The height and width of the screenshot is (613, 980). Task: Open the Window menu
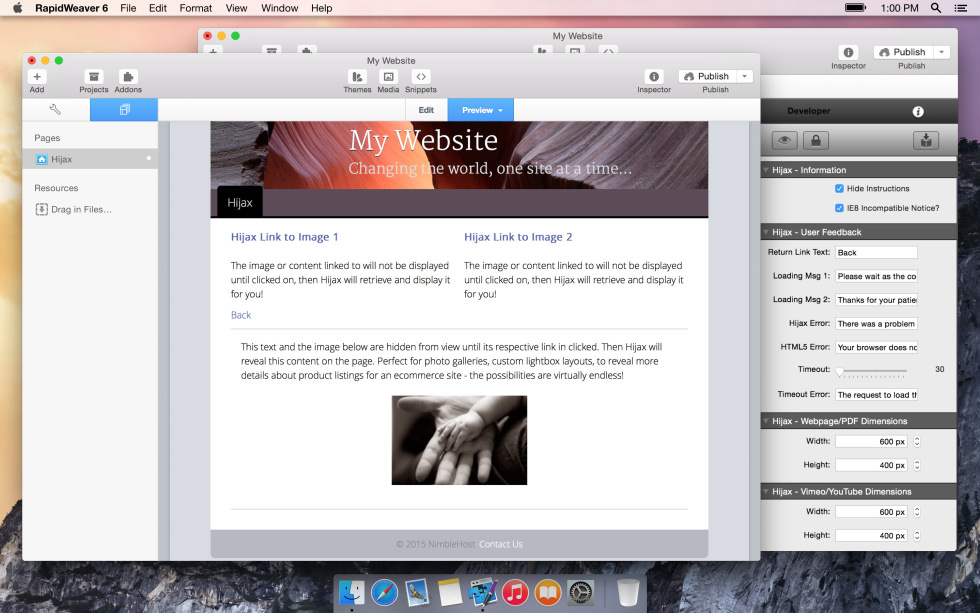click(x=279, y=8)
